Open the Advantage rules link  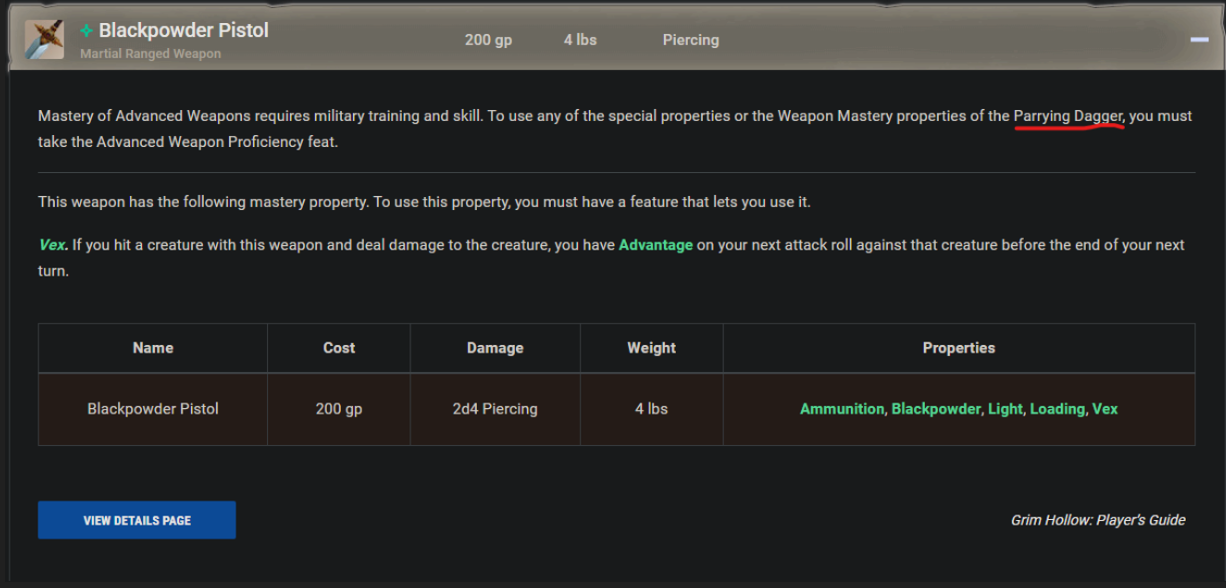click(x=656, y=245)
